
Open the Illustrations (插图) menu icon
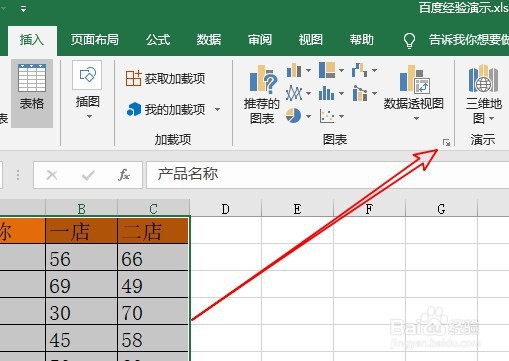pyautogui.click(x=87, y=75)
